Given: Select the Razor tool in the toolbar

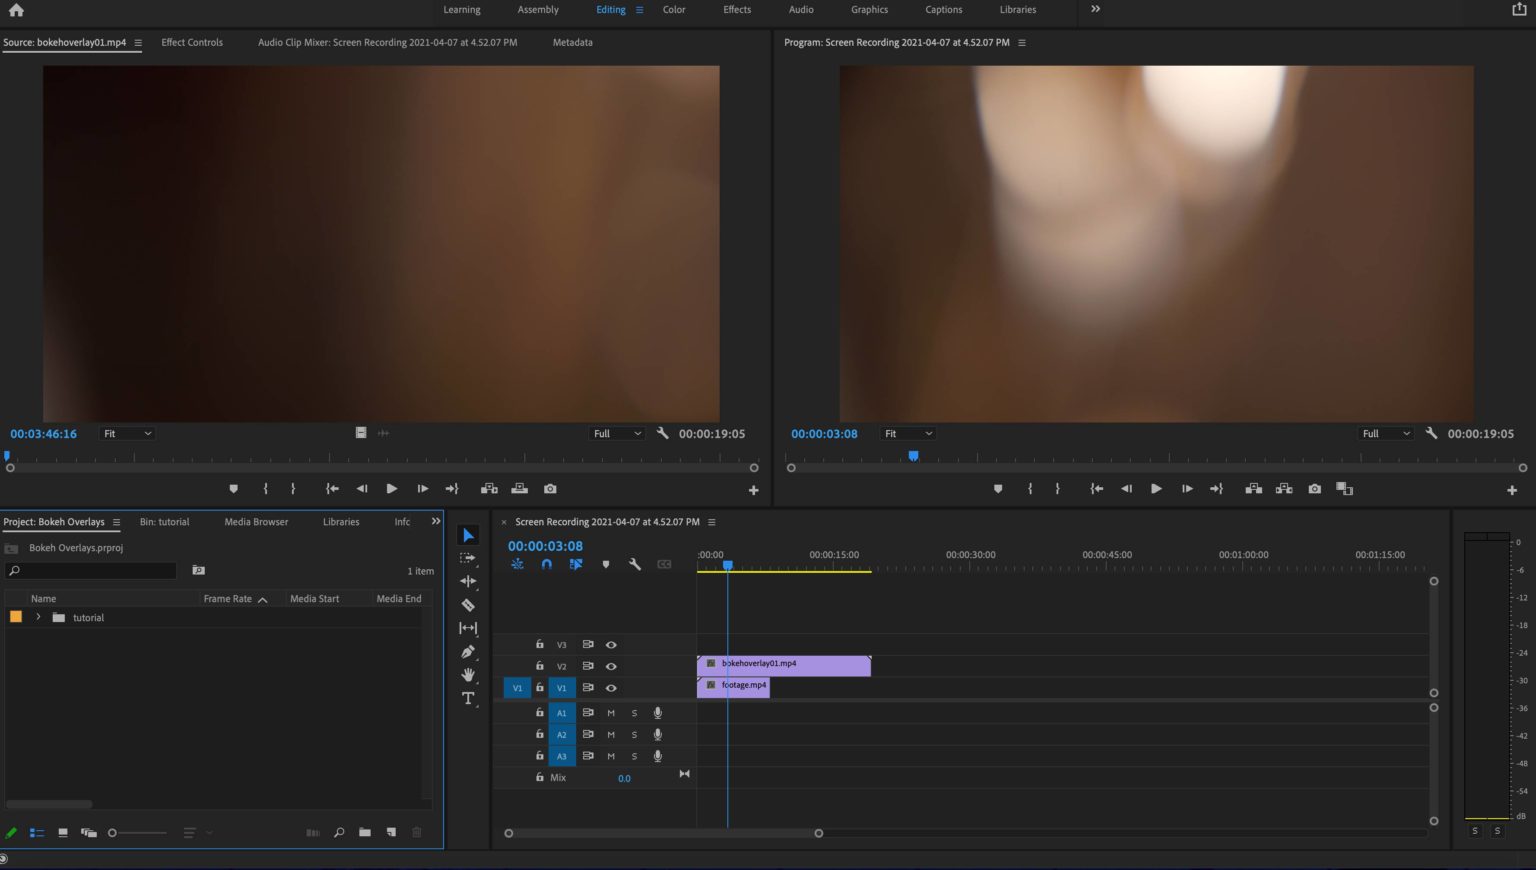Looking at the screenshot, I should 467,605.
